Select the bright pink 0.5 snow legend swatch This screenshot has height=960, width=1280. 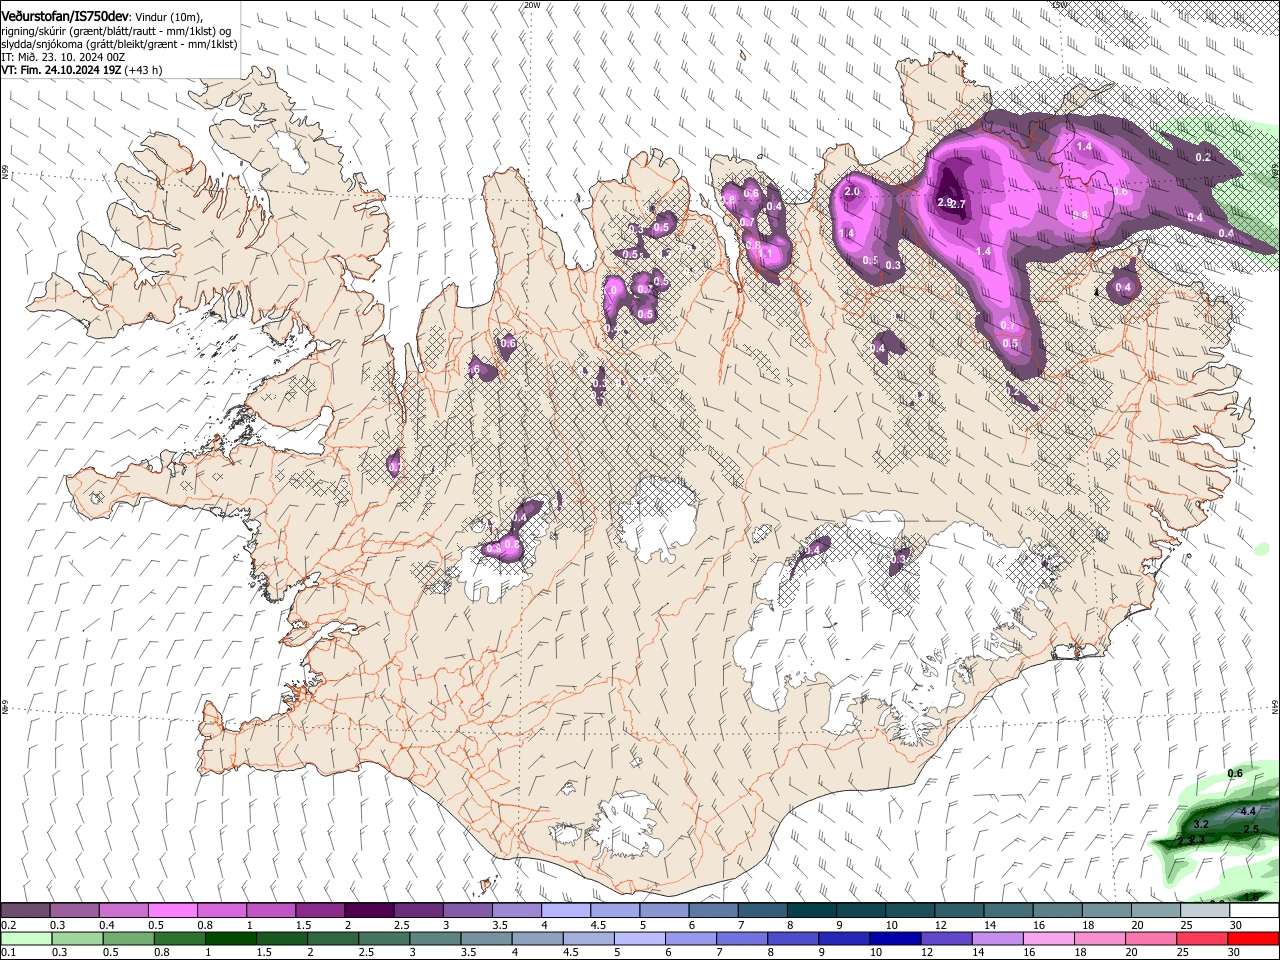pyautogui.click(x=172, y=911)
